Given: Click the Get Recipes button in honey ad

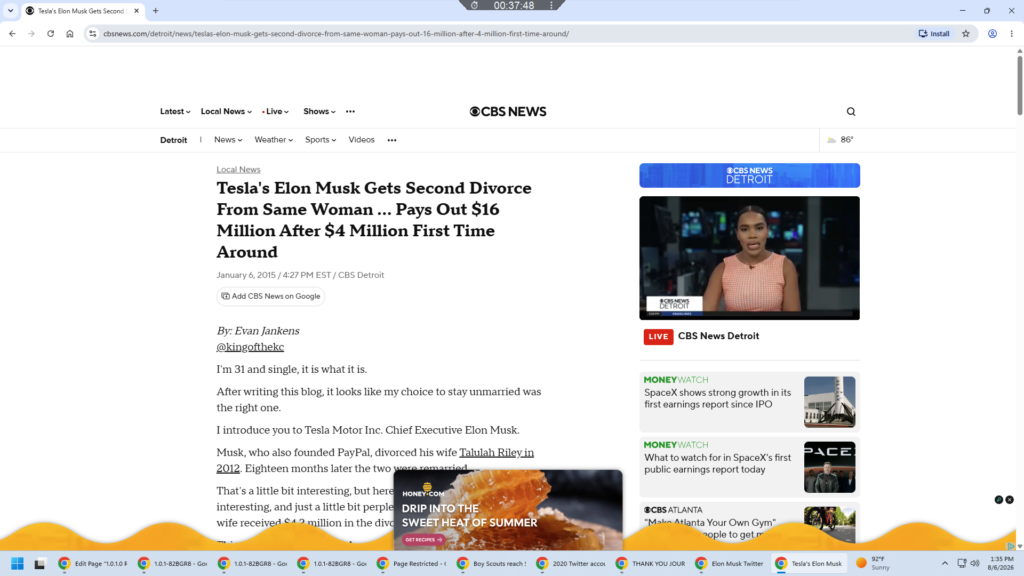Looking at the screenshot, I should [423, 539].
